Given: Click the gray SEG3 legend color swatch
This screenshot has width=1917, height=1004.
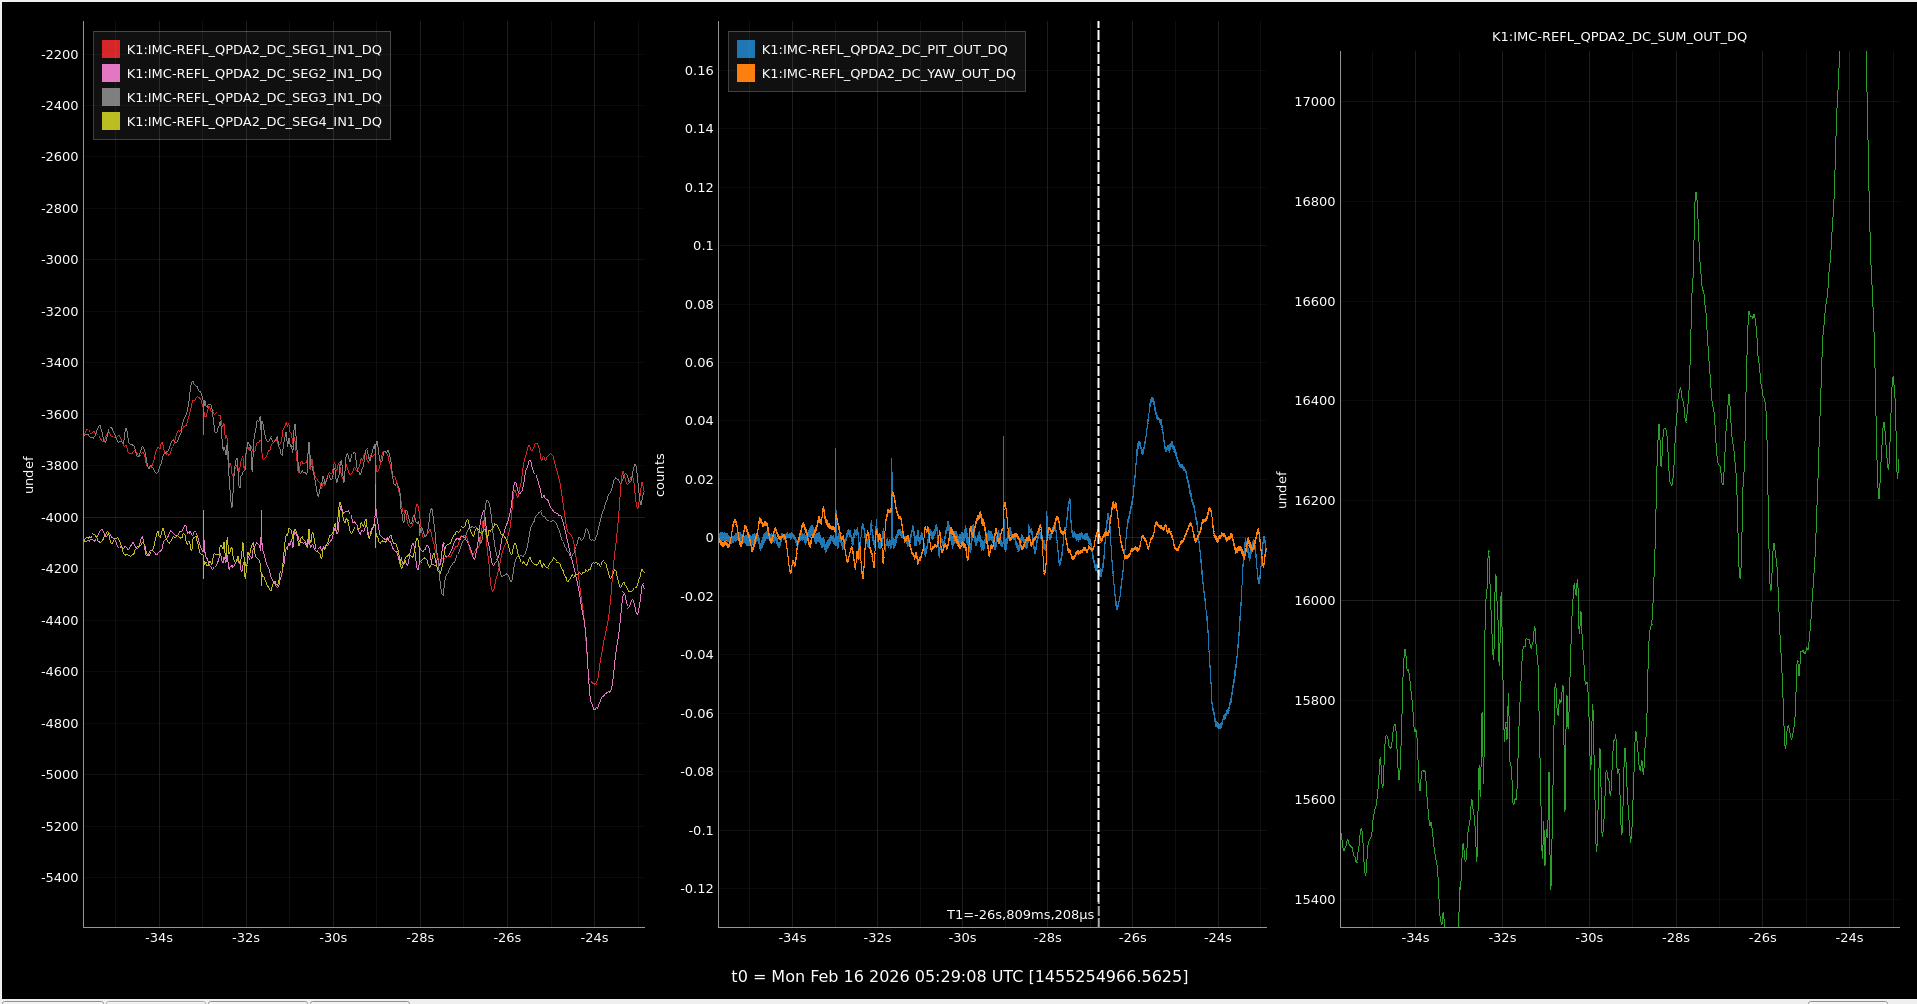Looking at the screenshot, I should [111, 97].
